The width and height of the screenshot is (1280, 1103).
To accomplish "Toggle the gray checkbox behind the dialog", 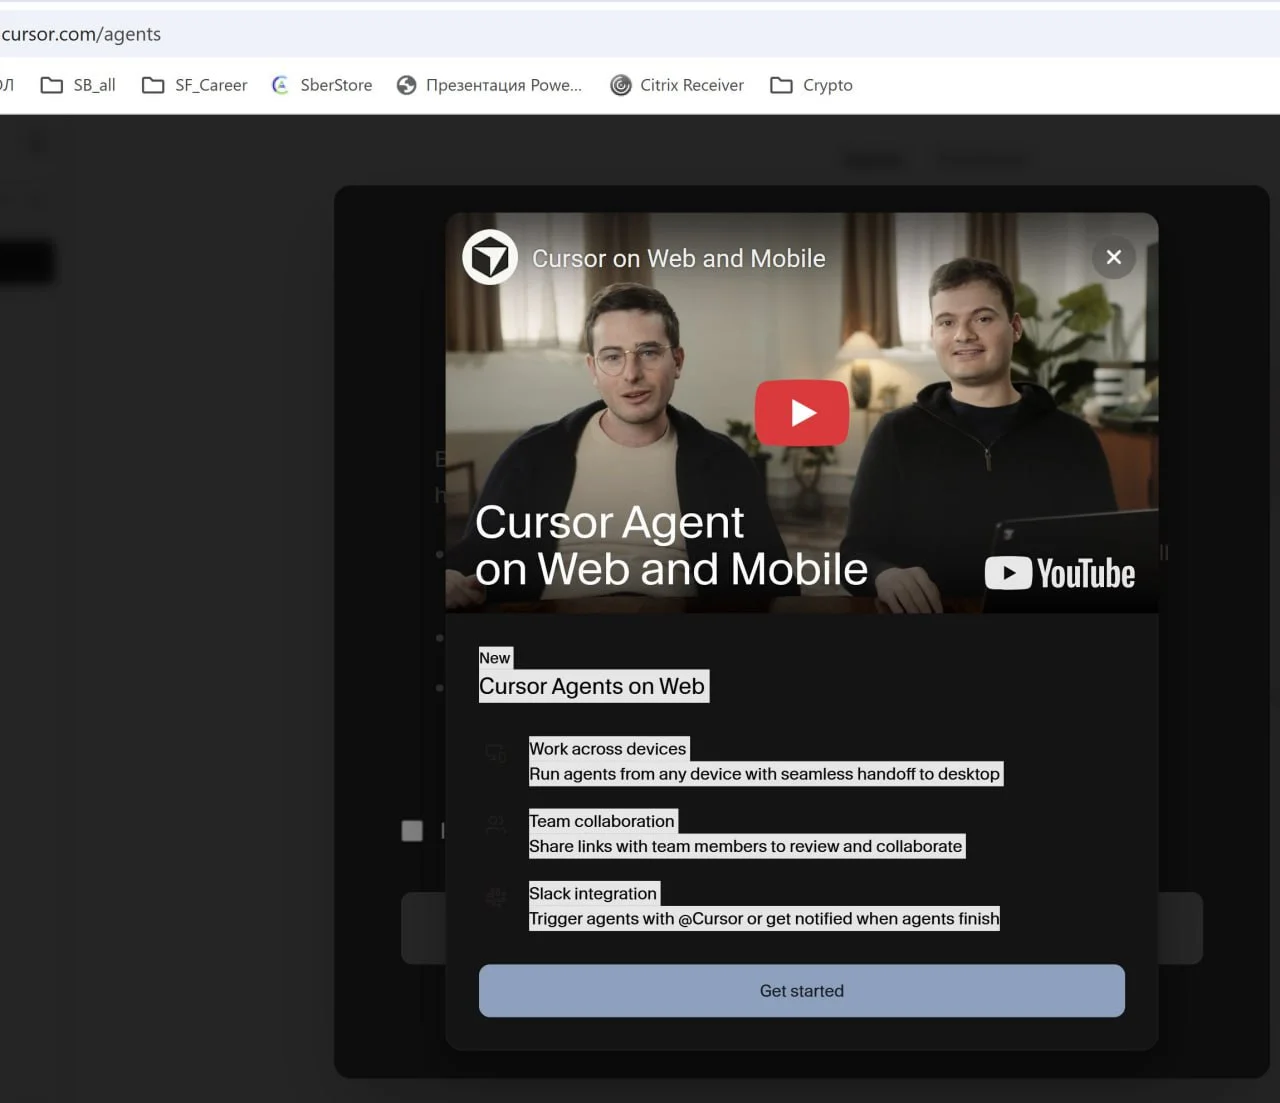I will (x=412, y=831).
